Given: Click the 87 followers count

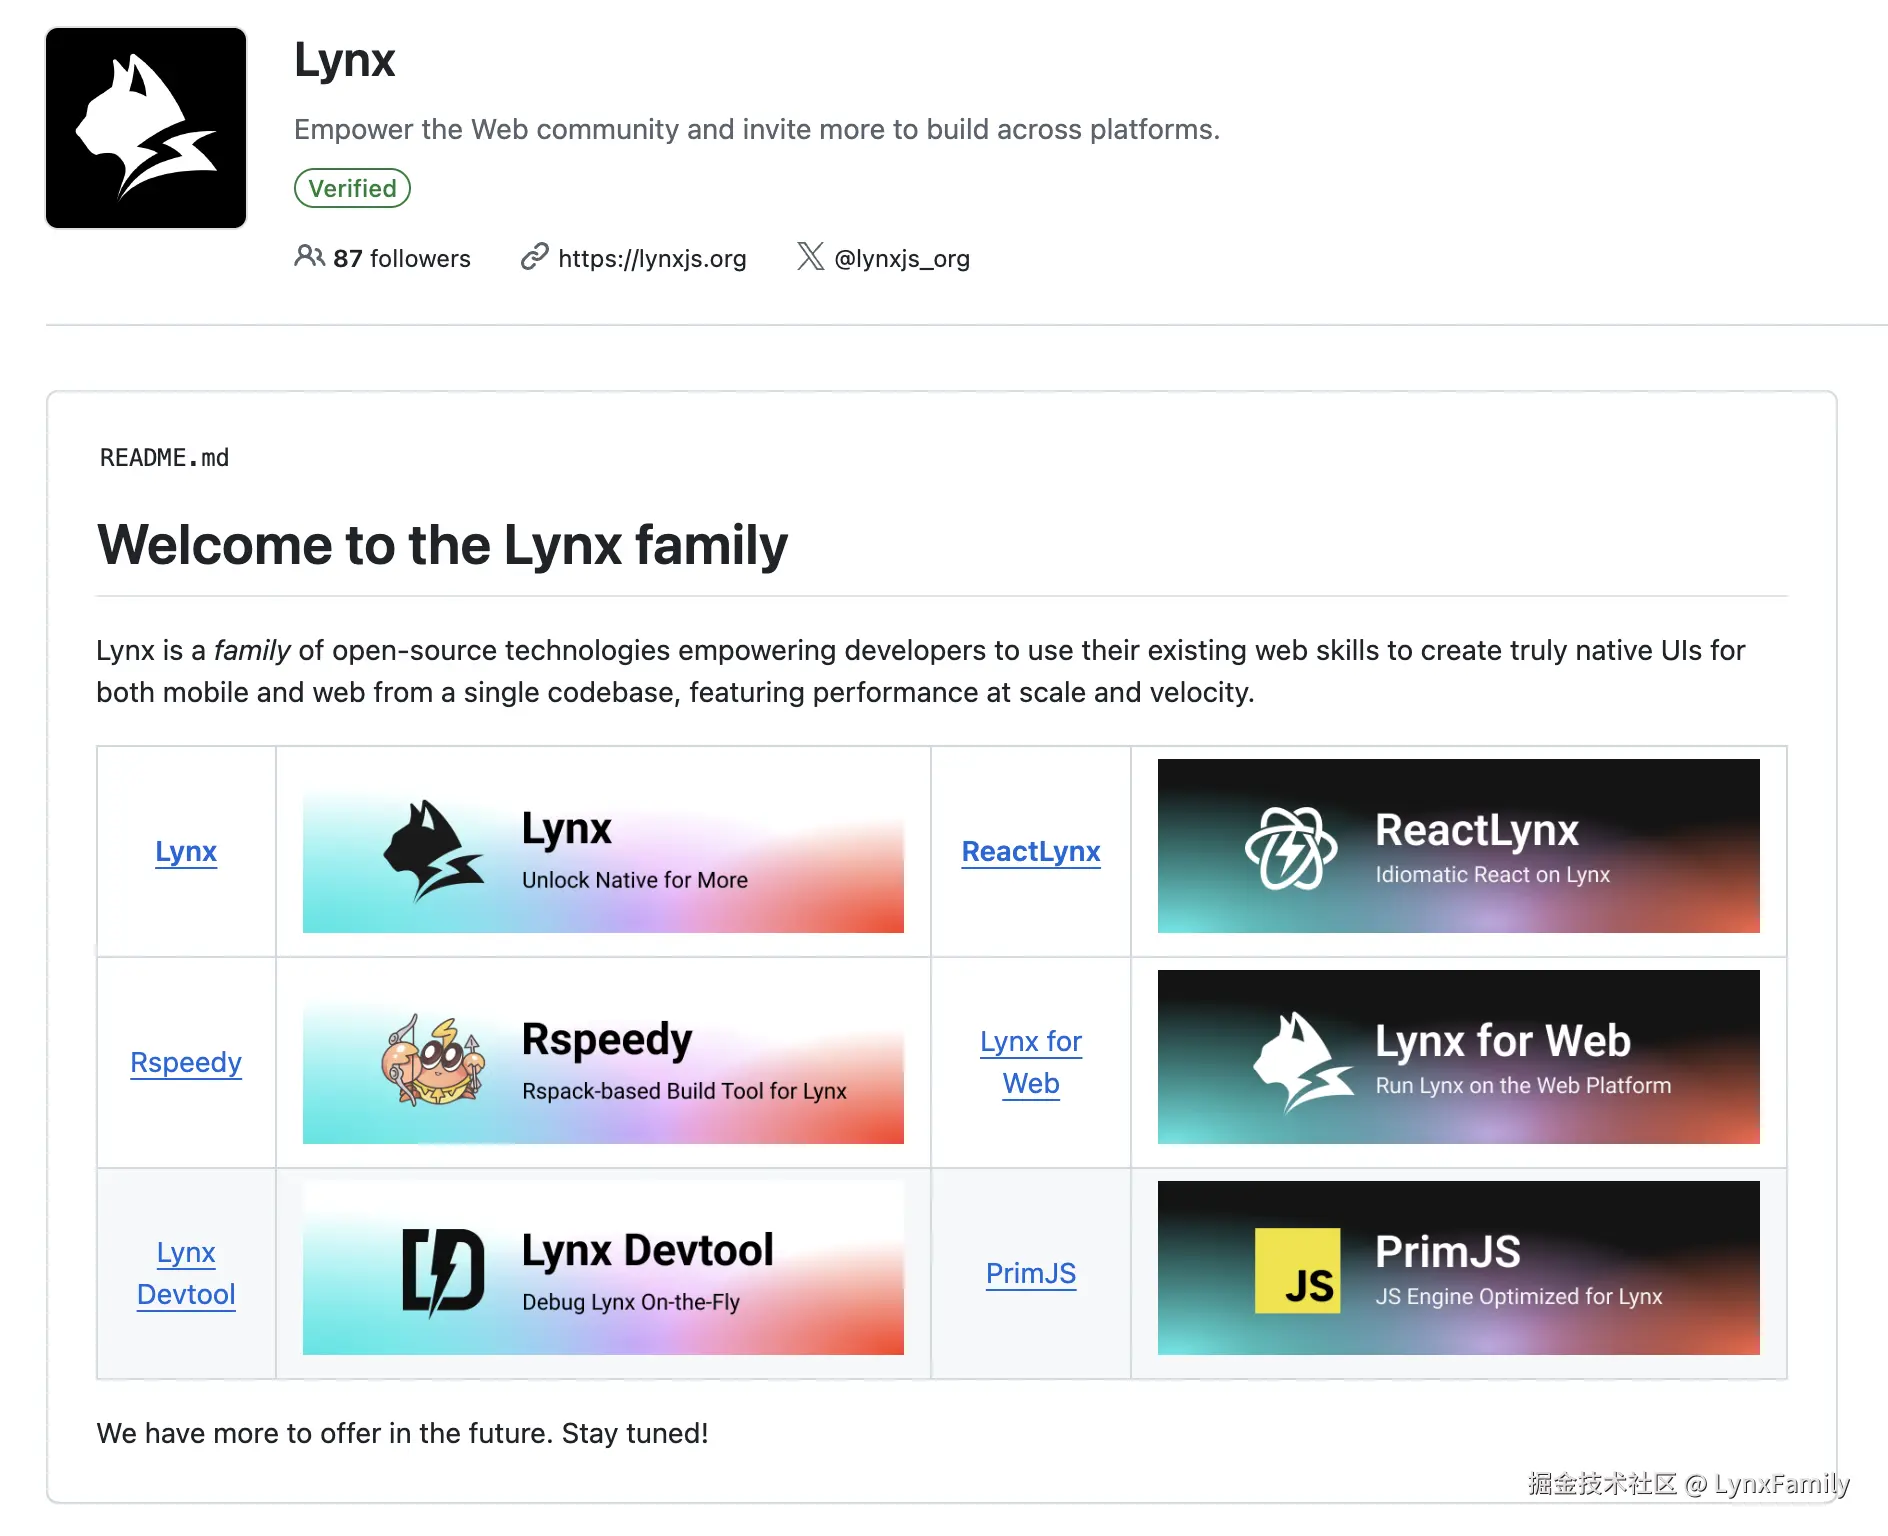Looking at the screenshot, I should pyautogui.click(x=401, y=258).
